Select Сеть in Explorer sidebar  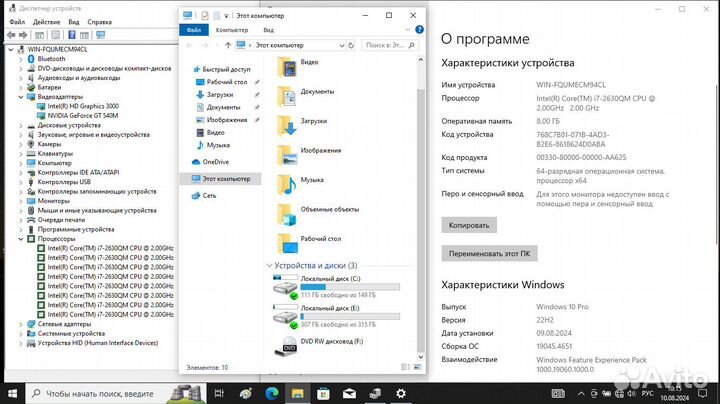point(204,196)
